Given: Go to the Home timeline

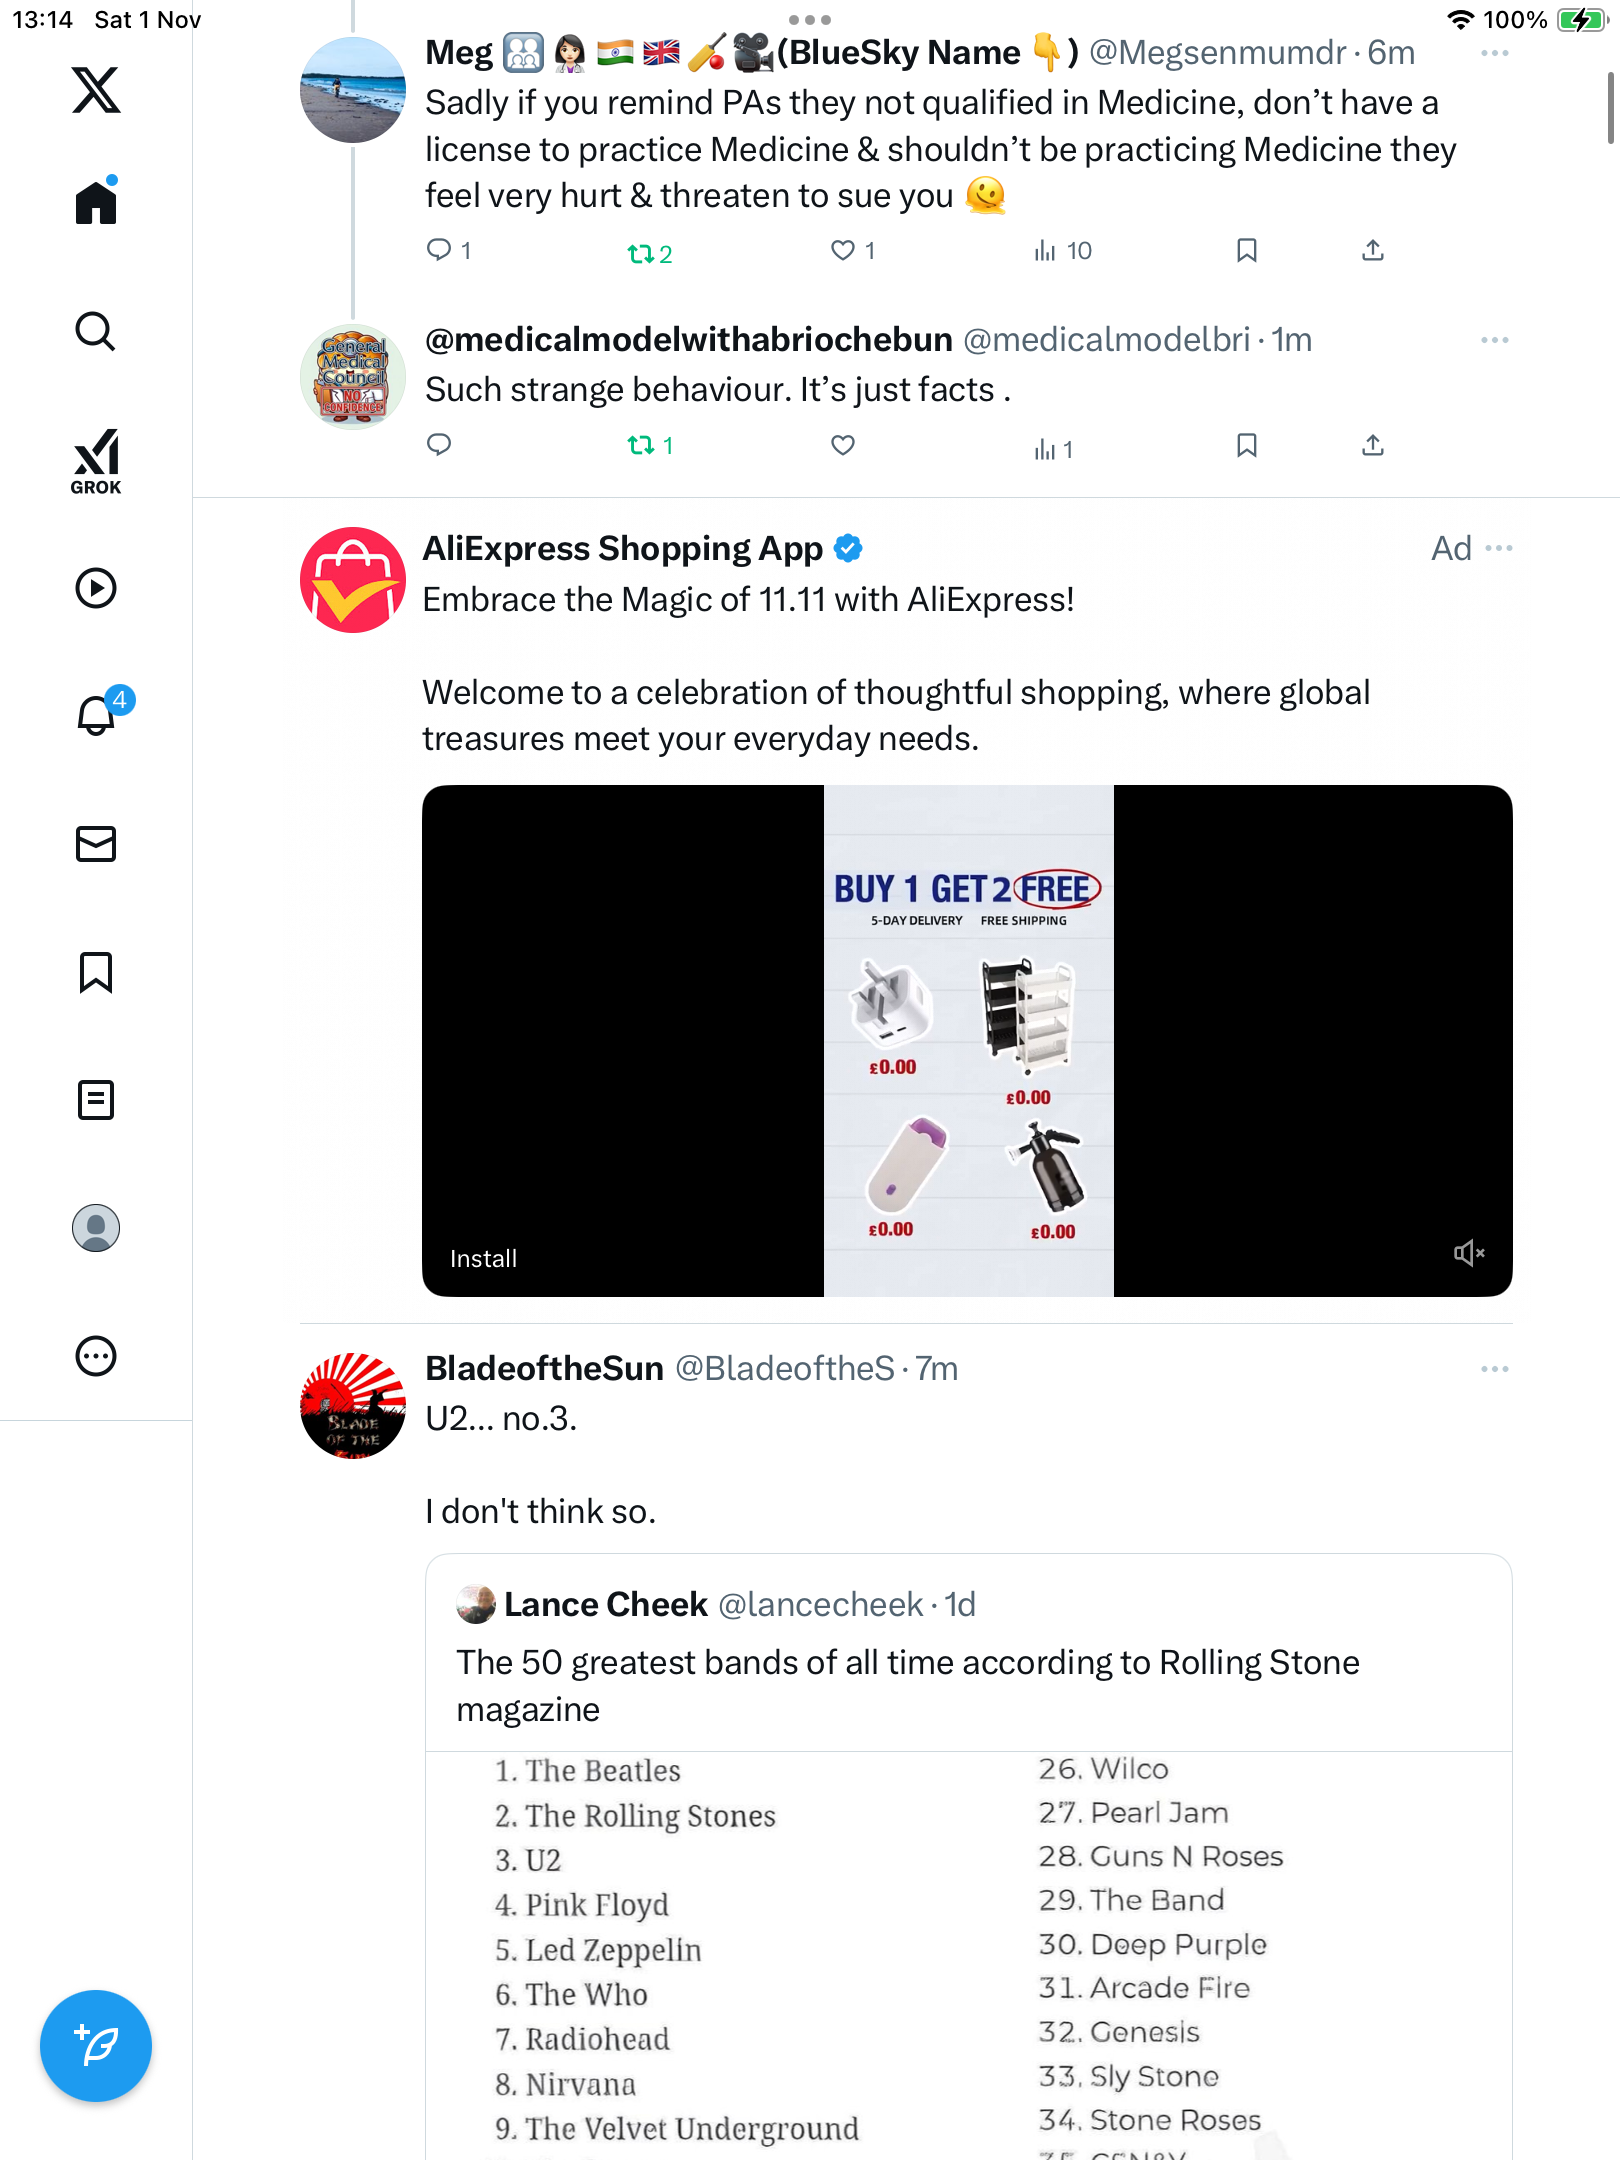Looking at the screenshot, I should (x=96, y=203).
